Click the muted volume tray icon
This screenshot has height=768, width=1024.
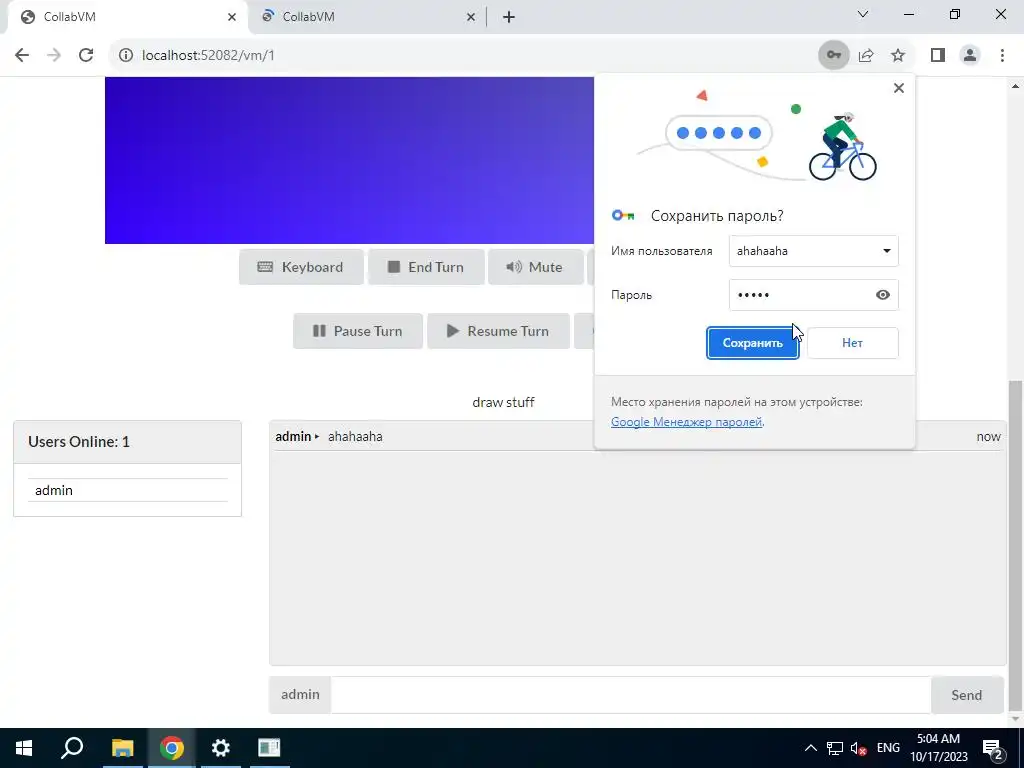[859, 748]
